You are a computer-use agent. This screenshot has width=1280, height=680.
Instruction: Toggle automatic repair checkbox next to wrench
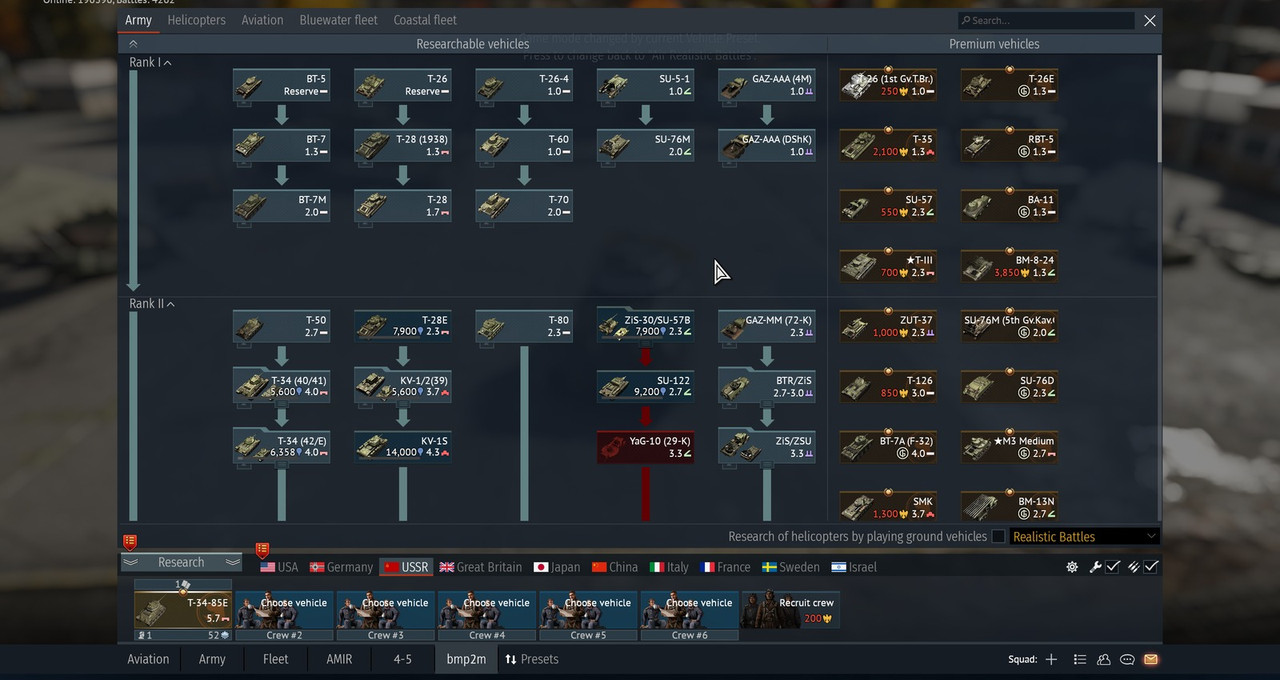tap(1113, 567)
